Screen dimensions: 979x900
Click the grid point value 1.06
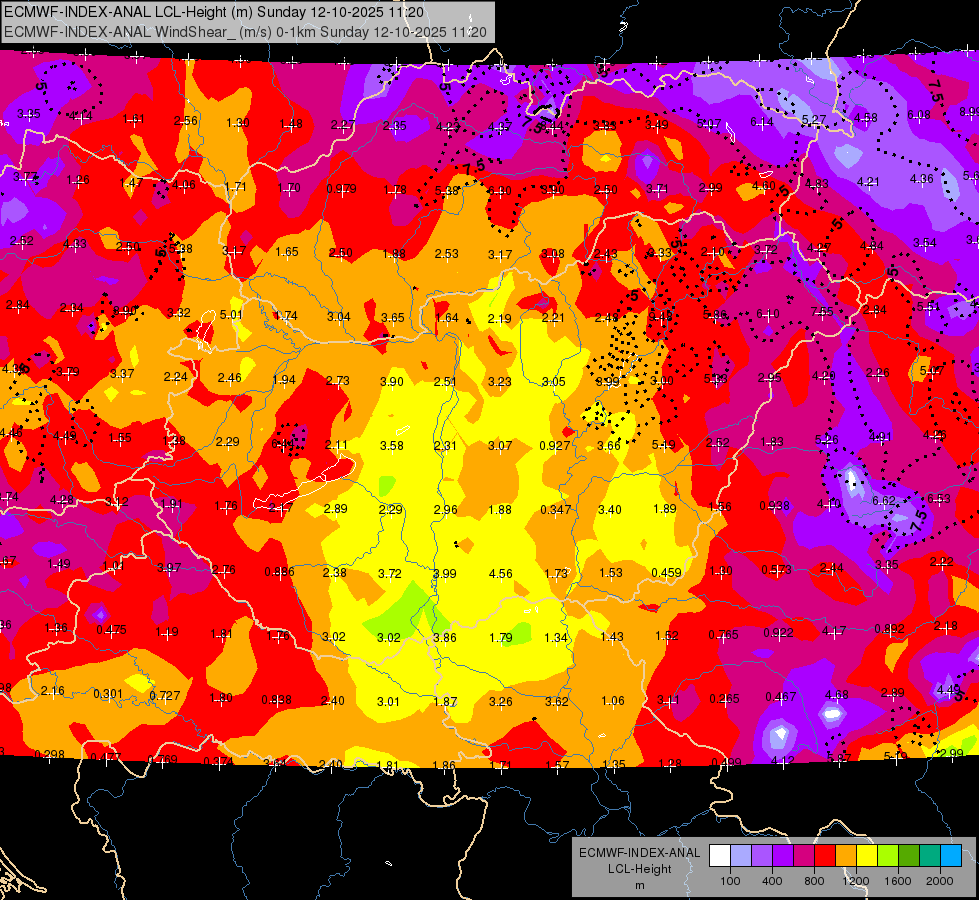[612, 701]
